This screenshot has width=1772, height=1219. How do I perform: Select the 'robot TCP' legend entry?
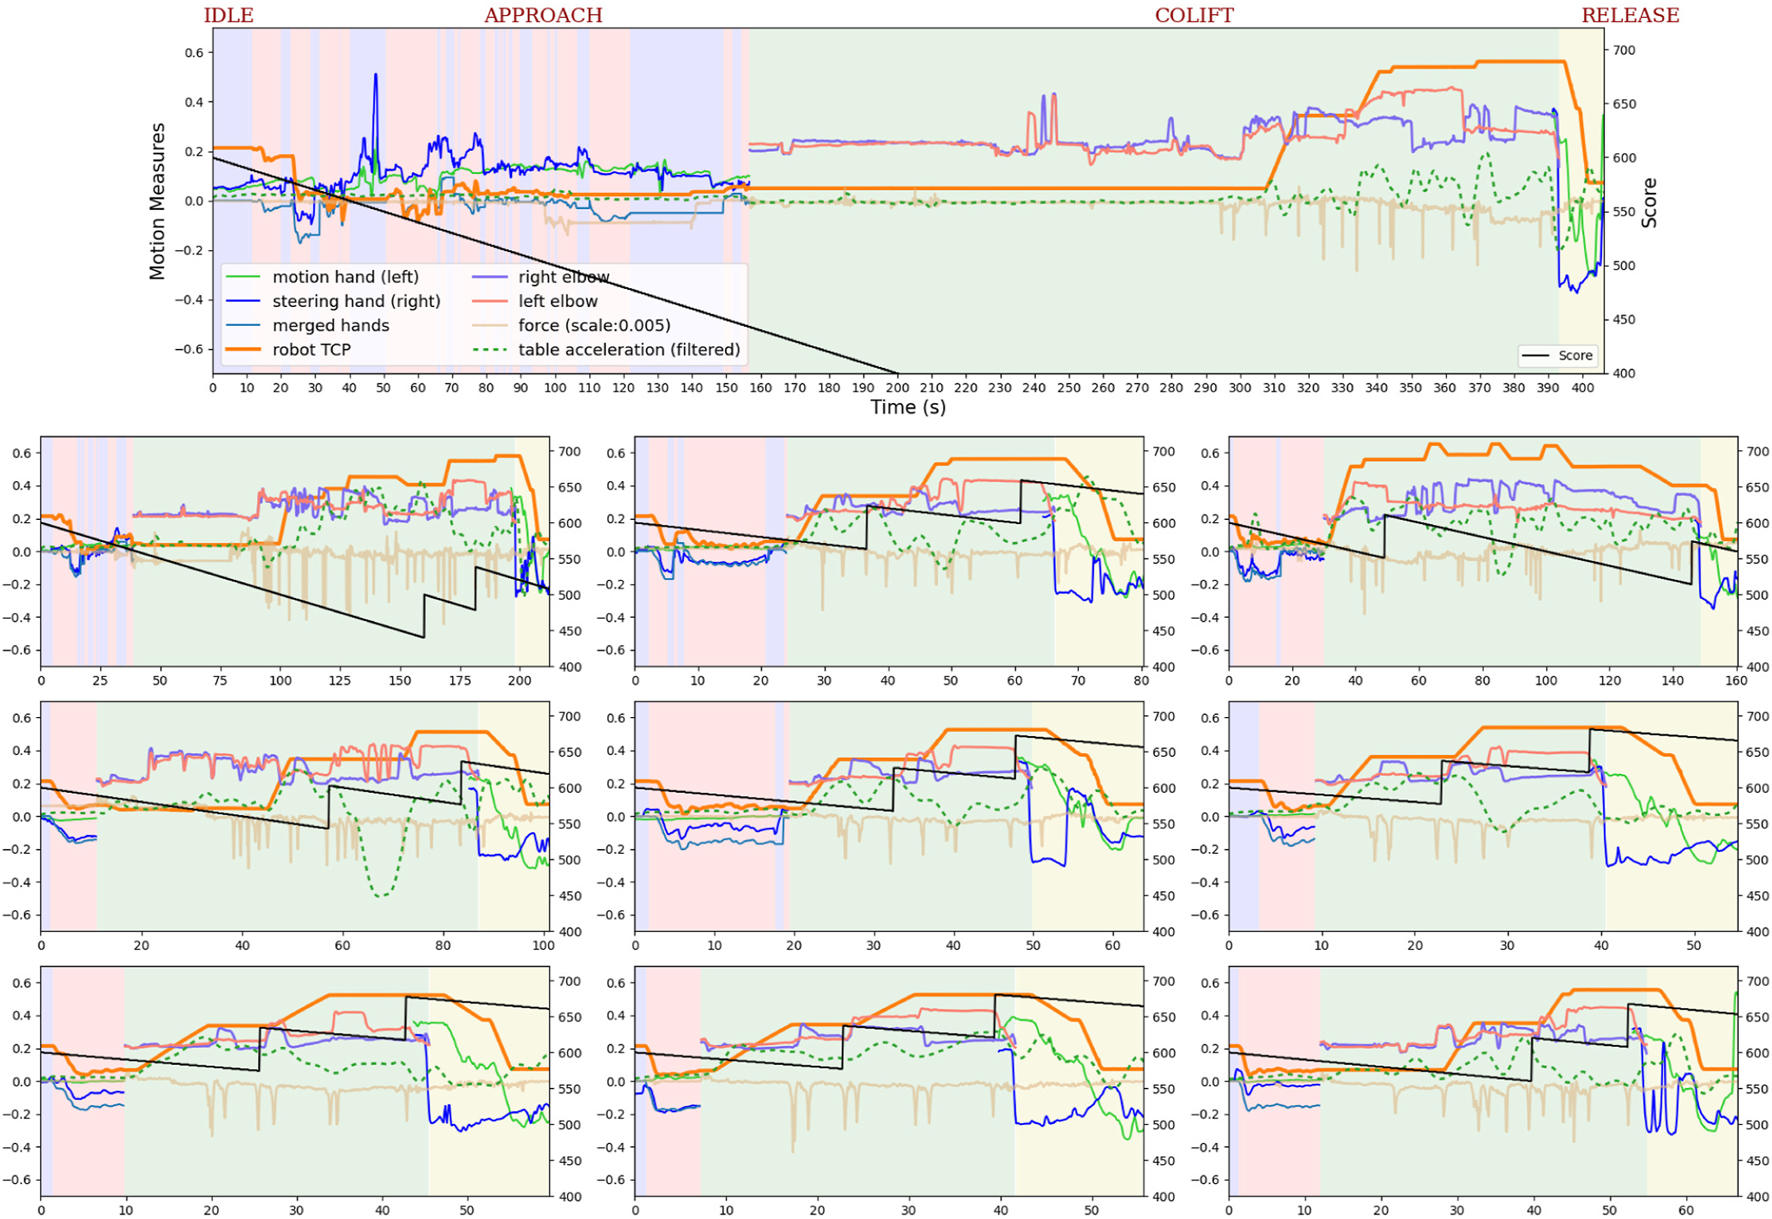[311, 349]
